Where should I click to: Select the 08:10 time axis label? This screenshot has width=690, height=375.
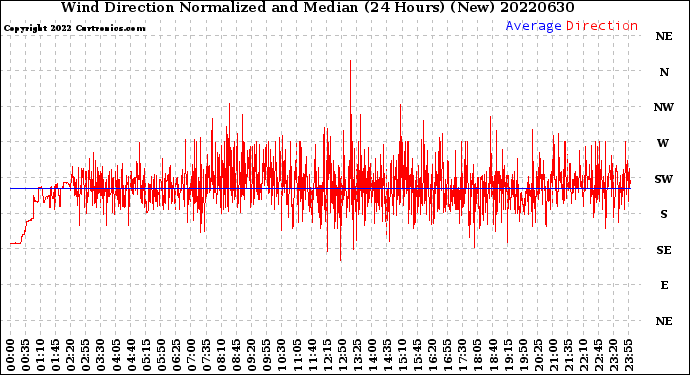[x=221, y=355]
